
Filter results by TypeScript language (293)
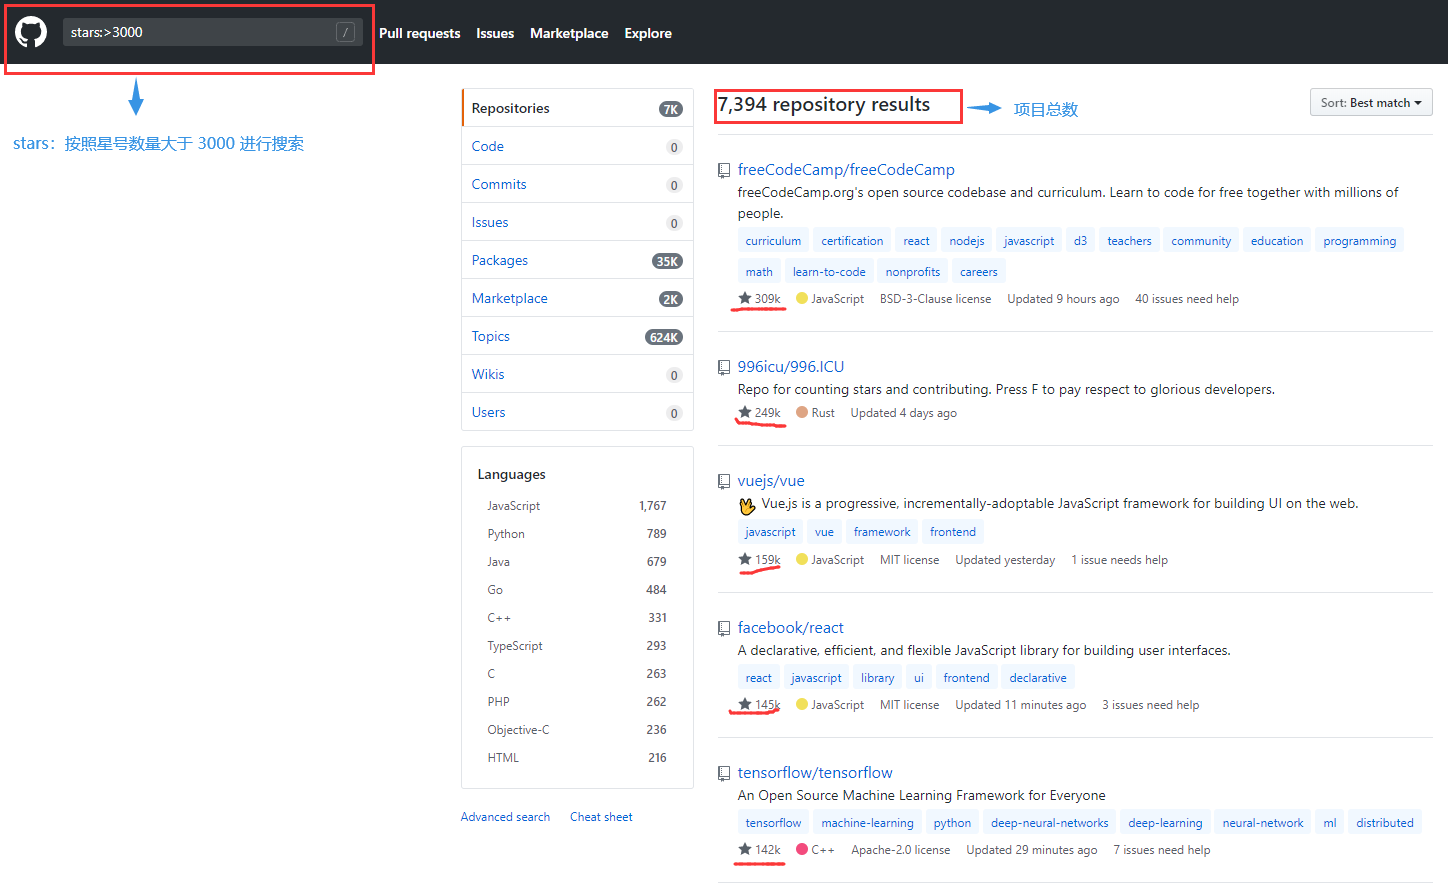tap(577, 646)
